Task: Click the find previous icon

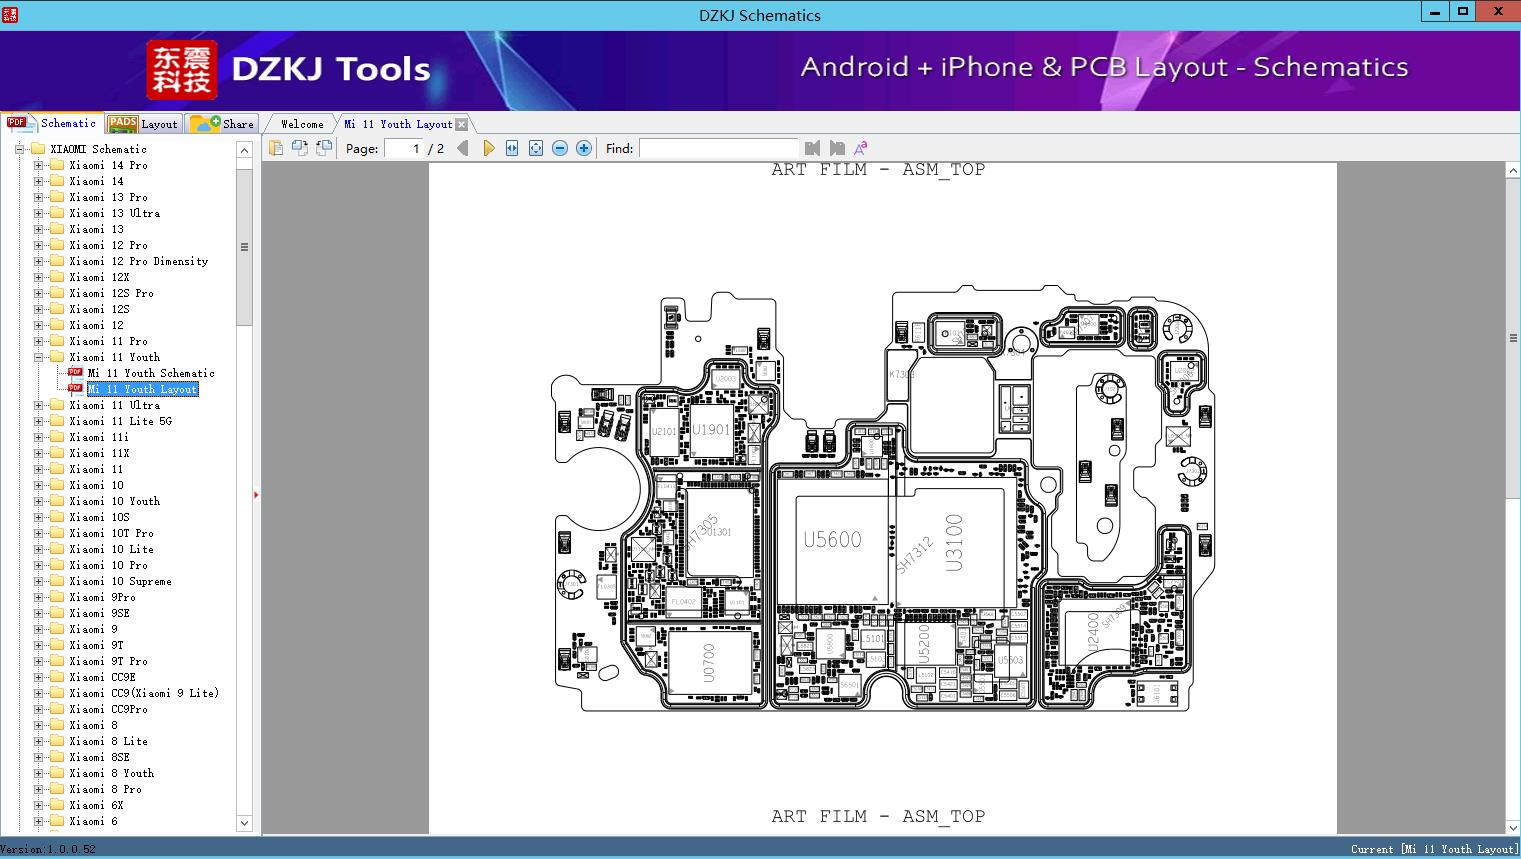Action: 812,148
